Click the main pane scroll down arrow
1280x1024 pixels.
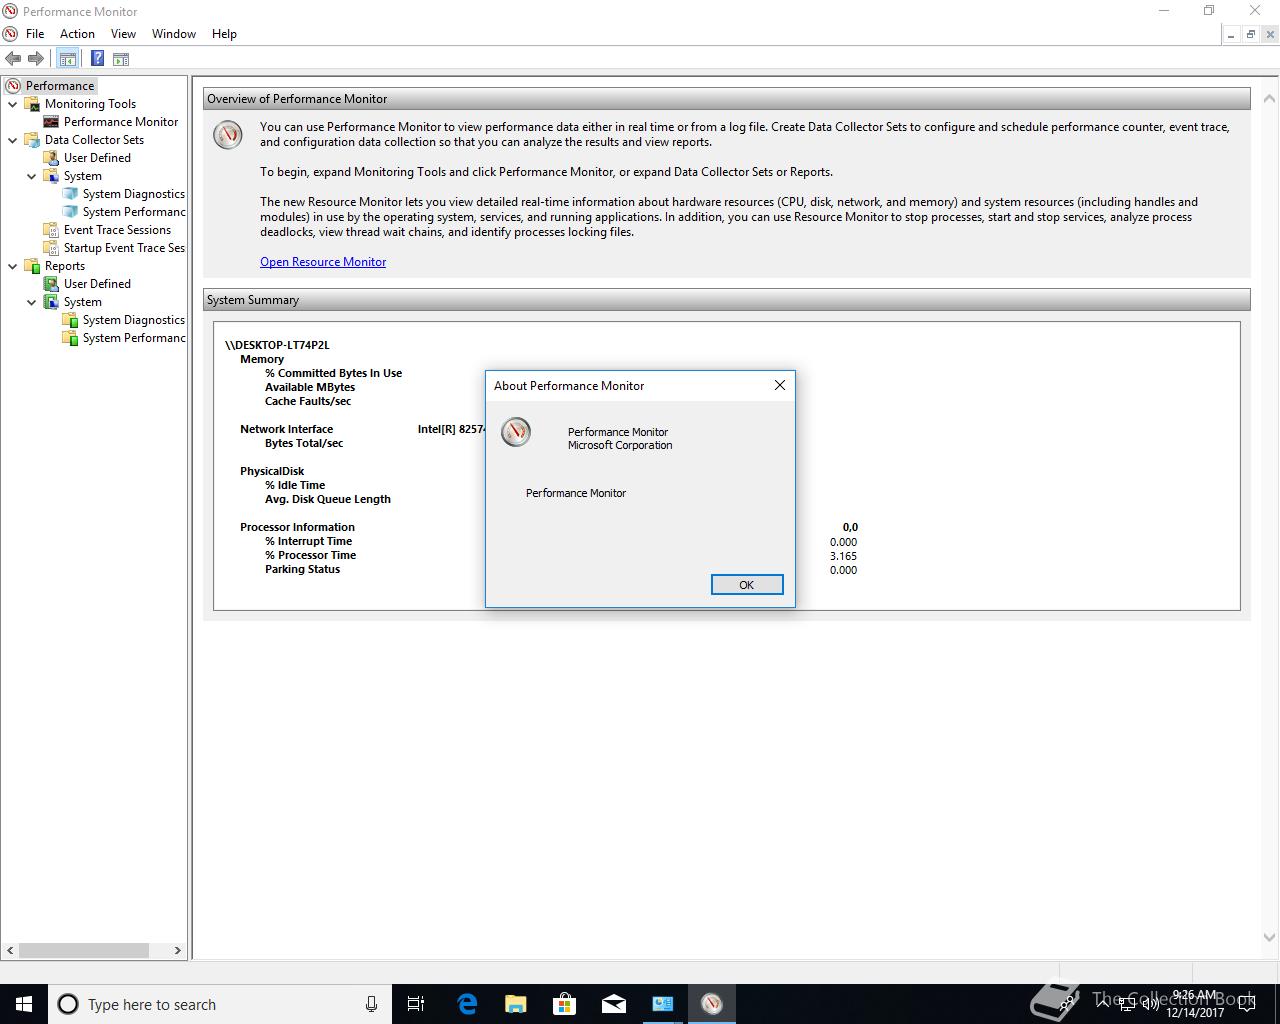pyautogui.click(x=1270, y=938)
